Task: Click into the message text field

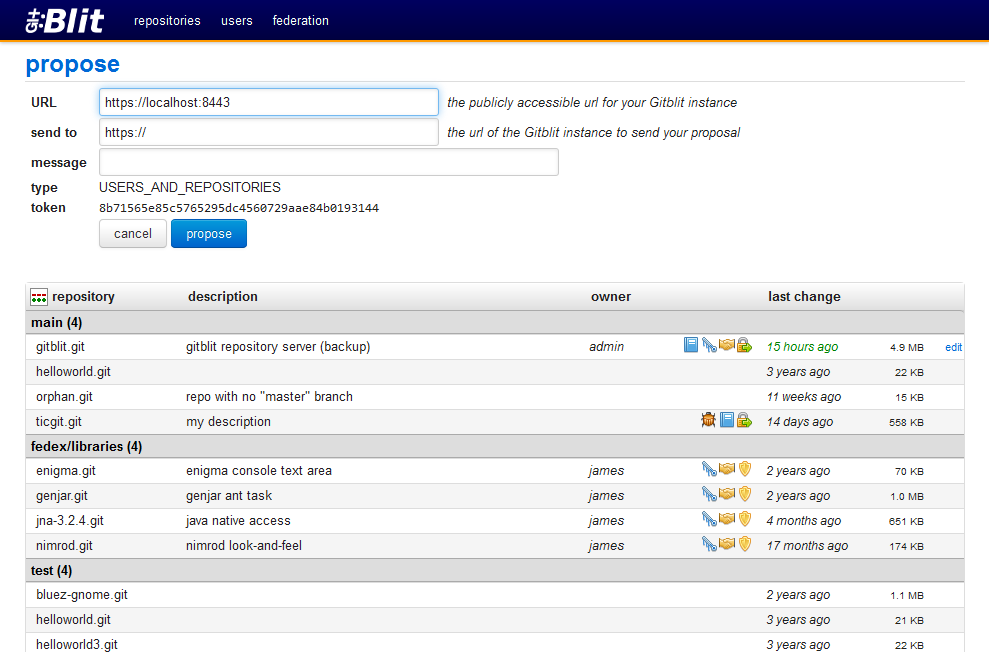Action: click(328, 162)
